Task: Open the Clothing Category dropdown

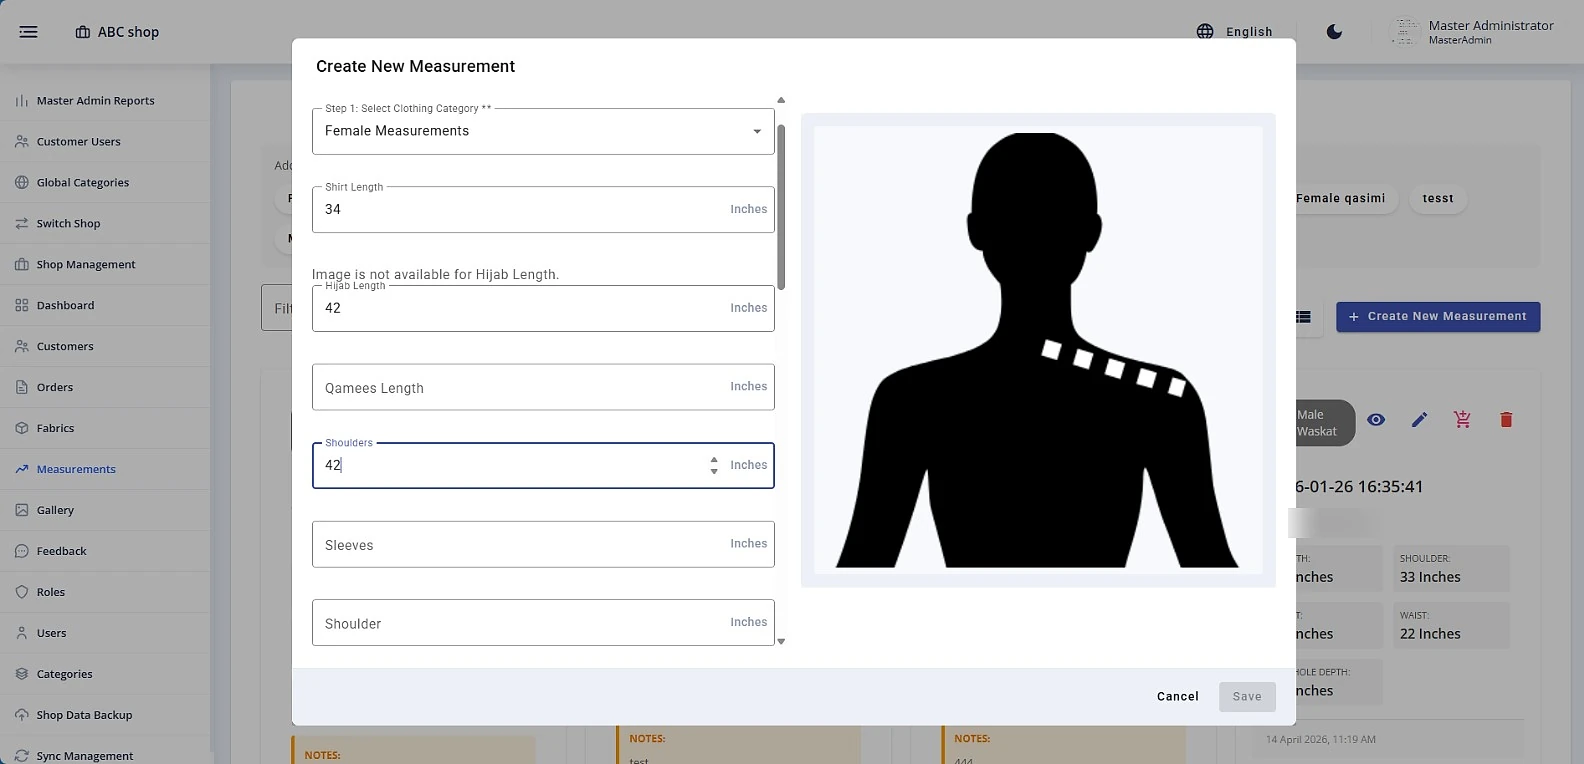Action: tap(543, 131)
